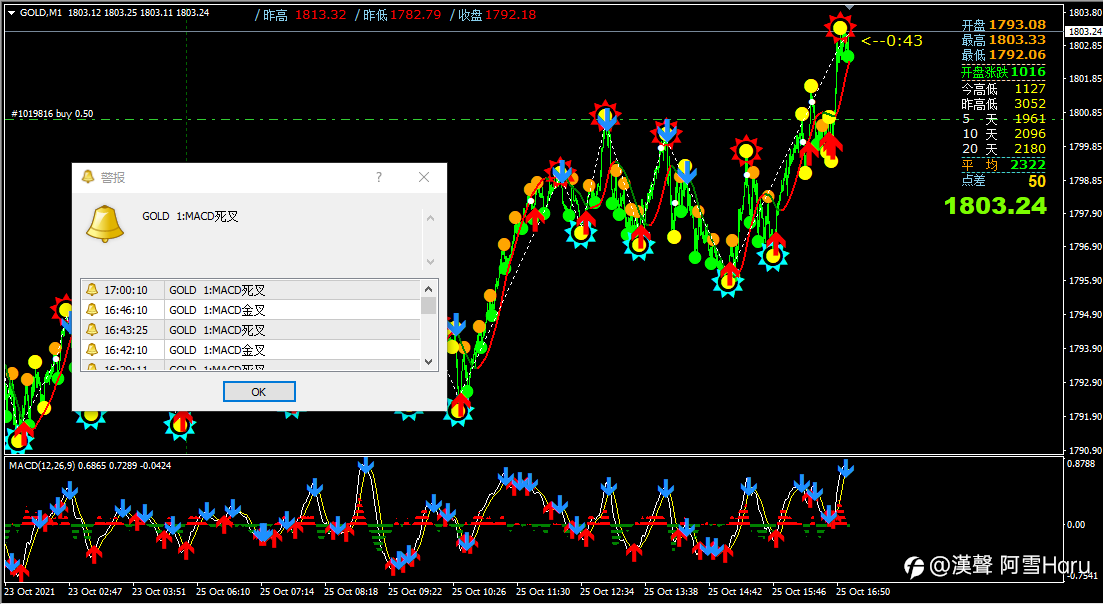The width and height of the screenshot is (1103, 605).
Task: Click the 25 Oct 16:50 time axis label
Action: [863, 592]
